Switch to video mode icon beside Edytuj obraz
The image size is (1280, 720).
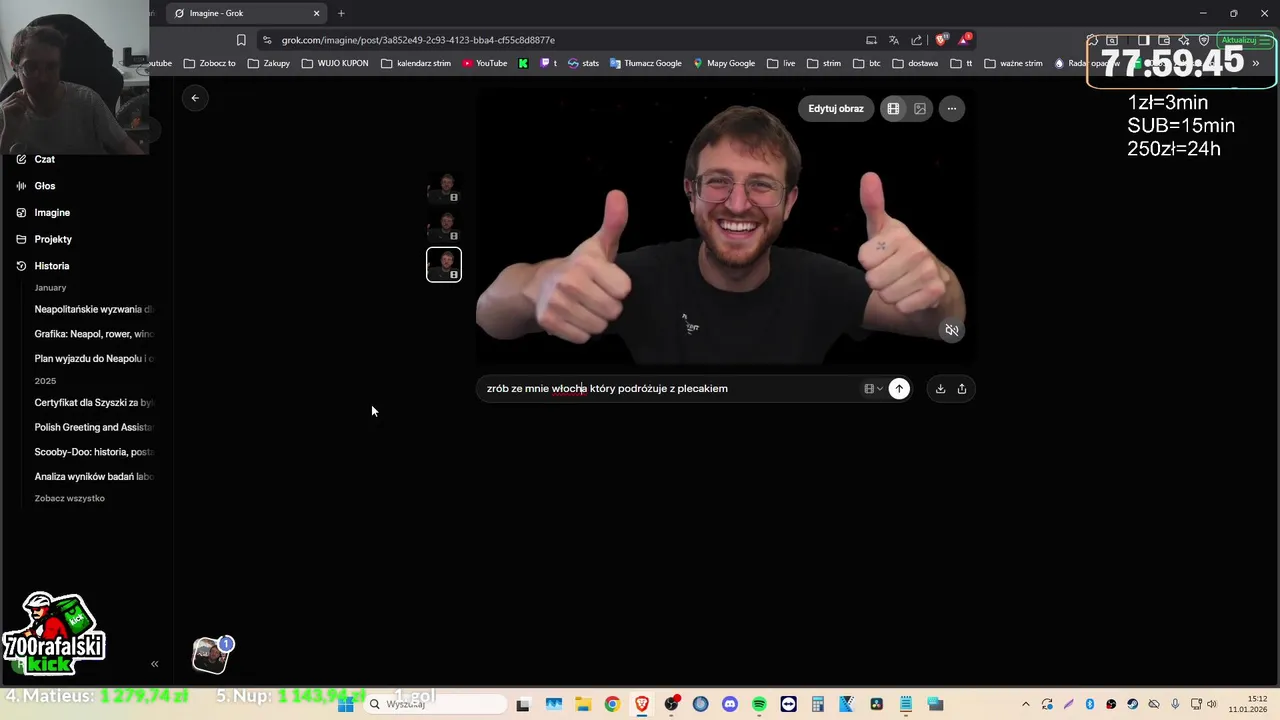tap(893, 109)
